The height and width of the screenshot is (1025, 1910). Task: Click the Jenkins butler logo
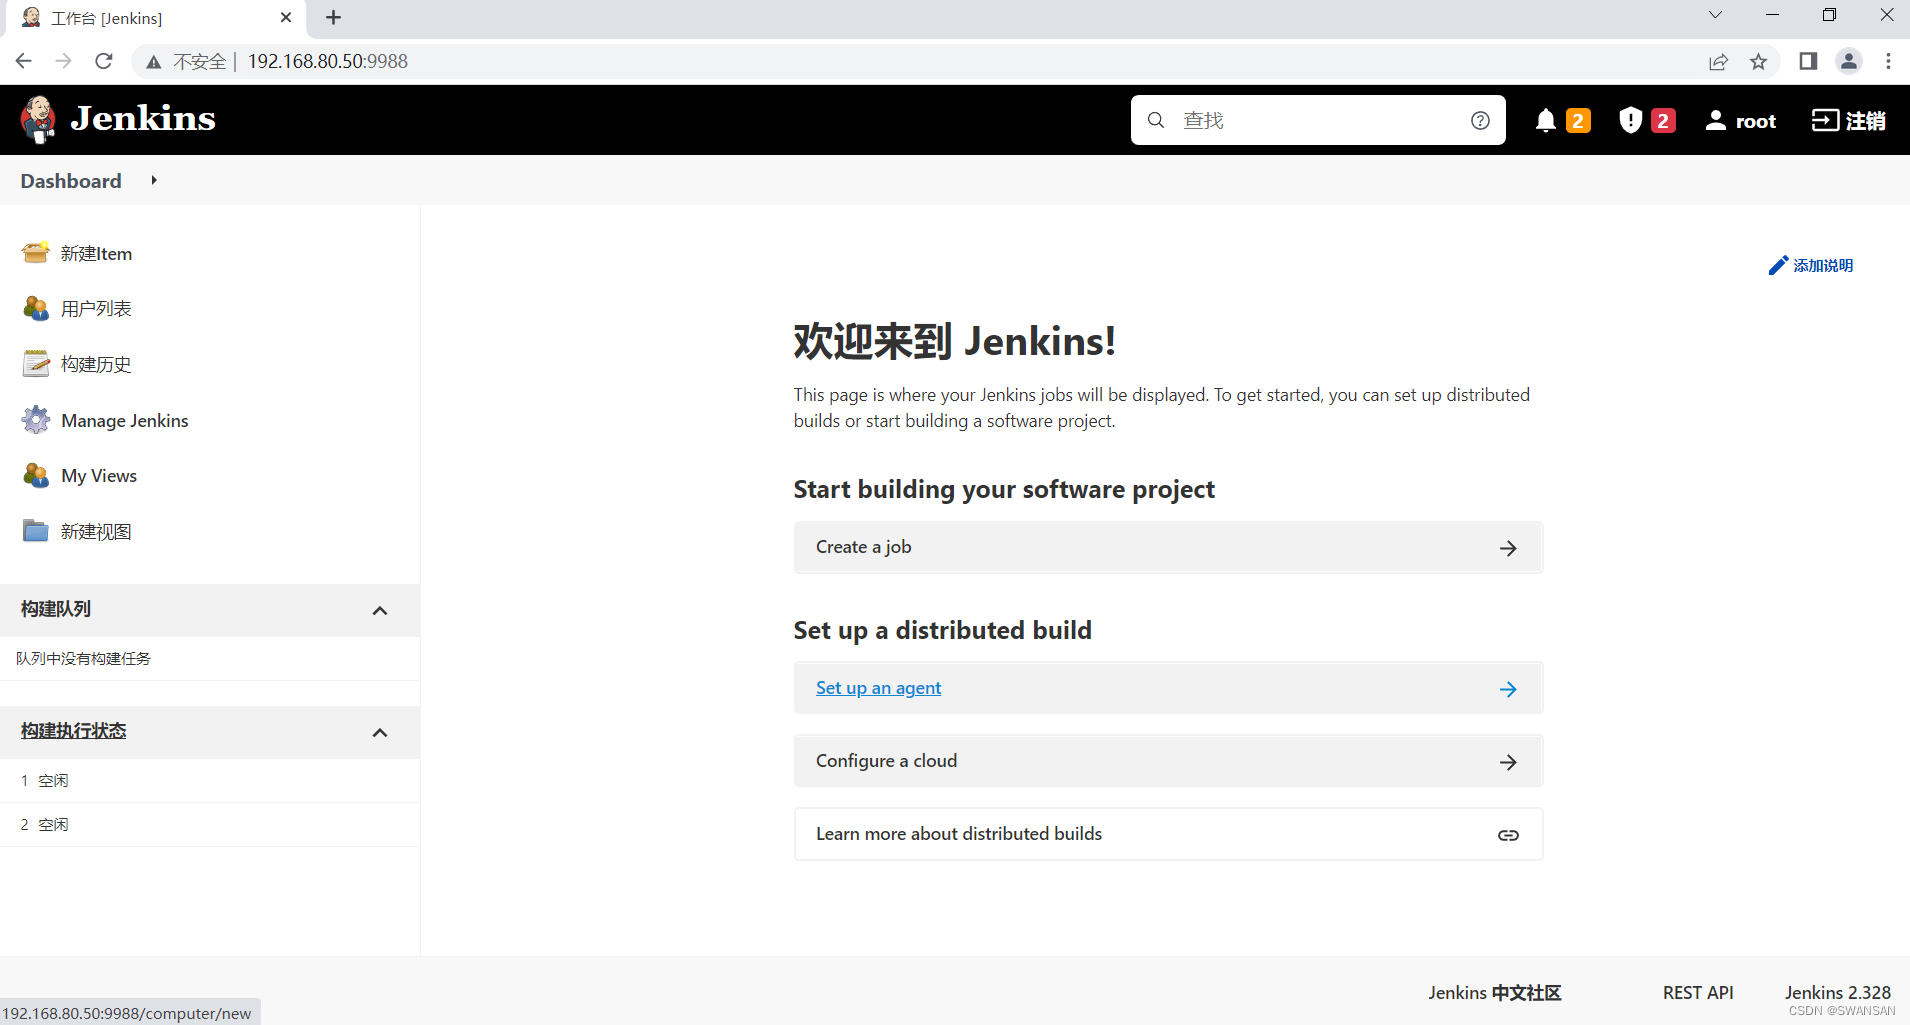coord(38,119)
